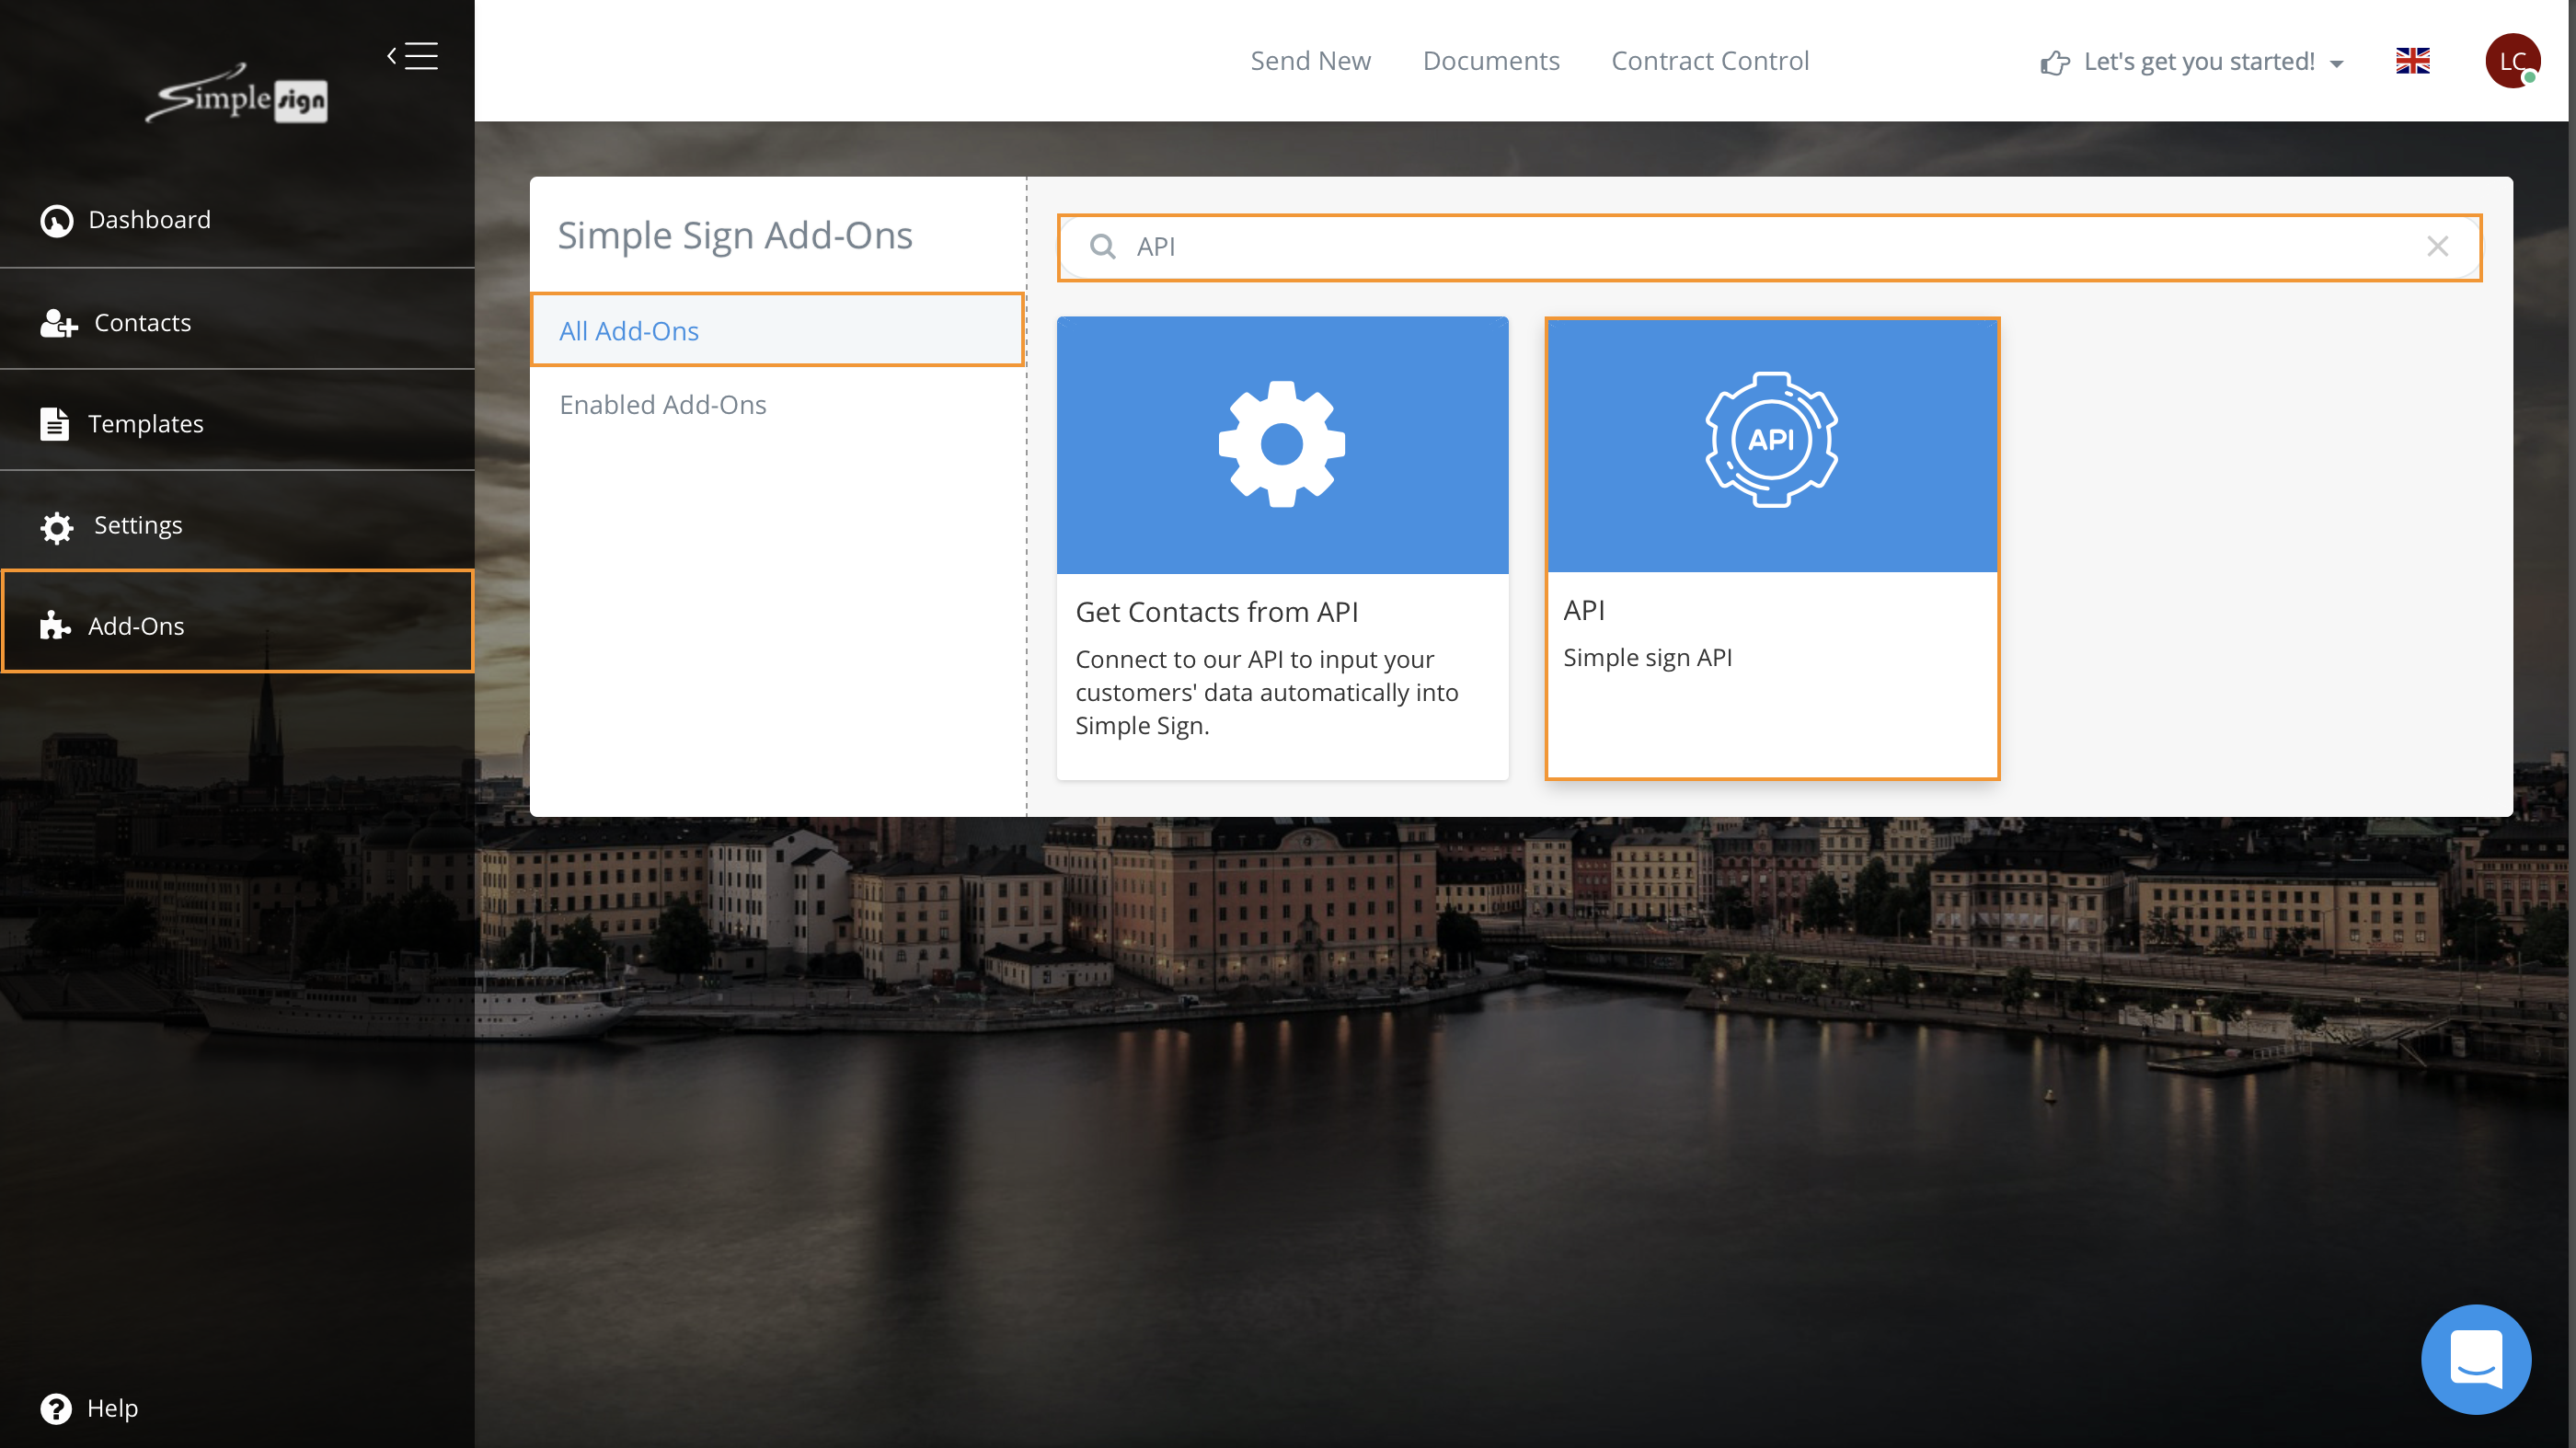Open Templates in the sidebar
The width and height of the screenshot is (2576, 1448).
(x=237, y=423)
